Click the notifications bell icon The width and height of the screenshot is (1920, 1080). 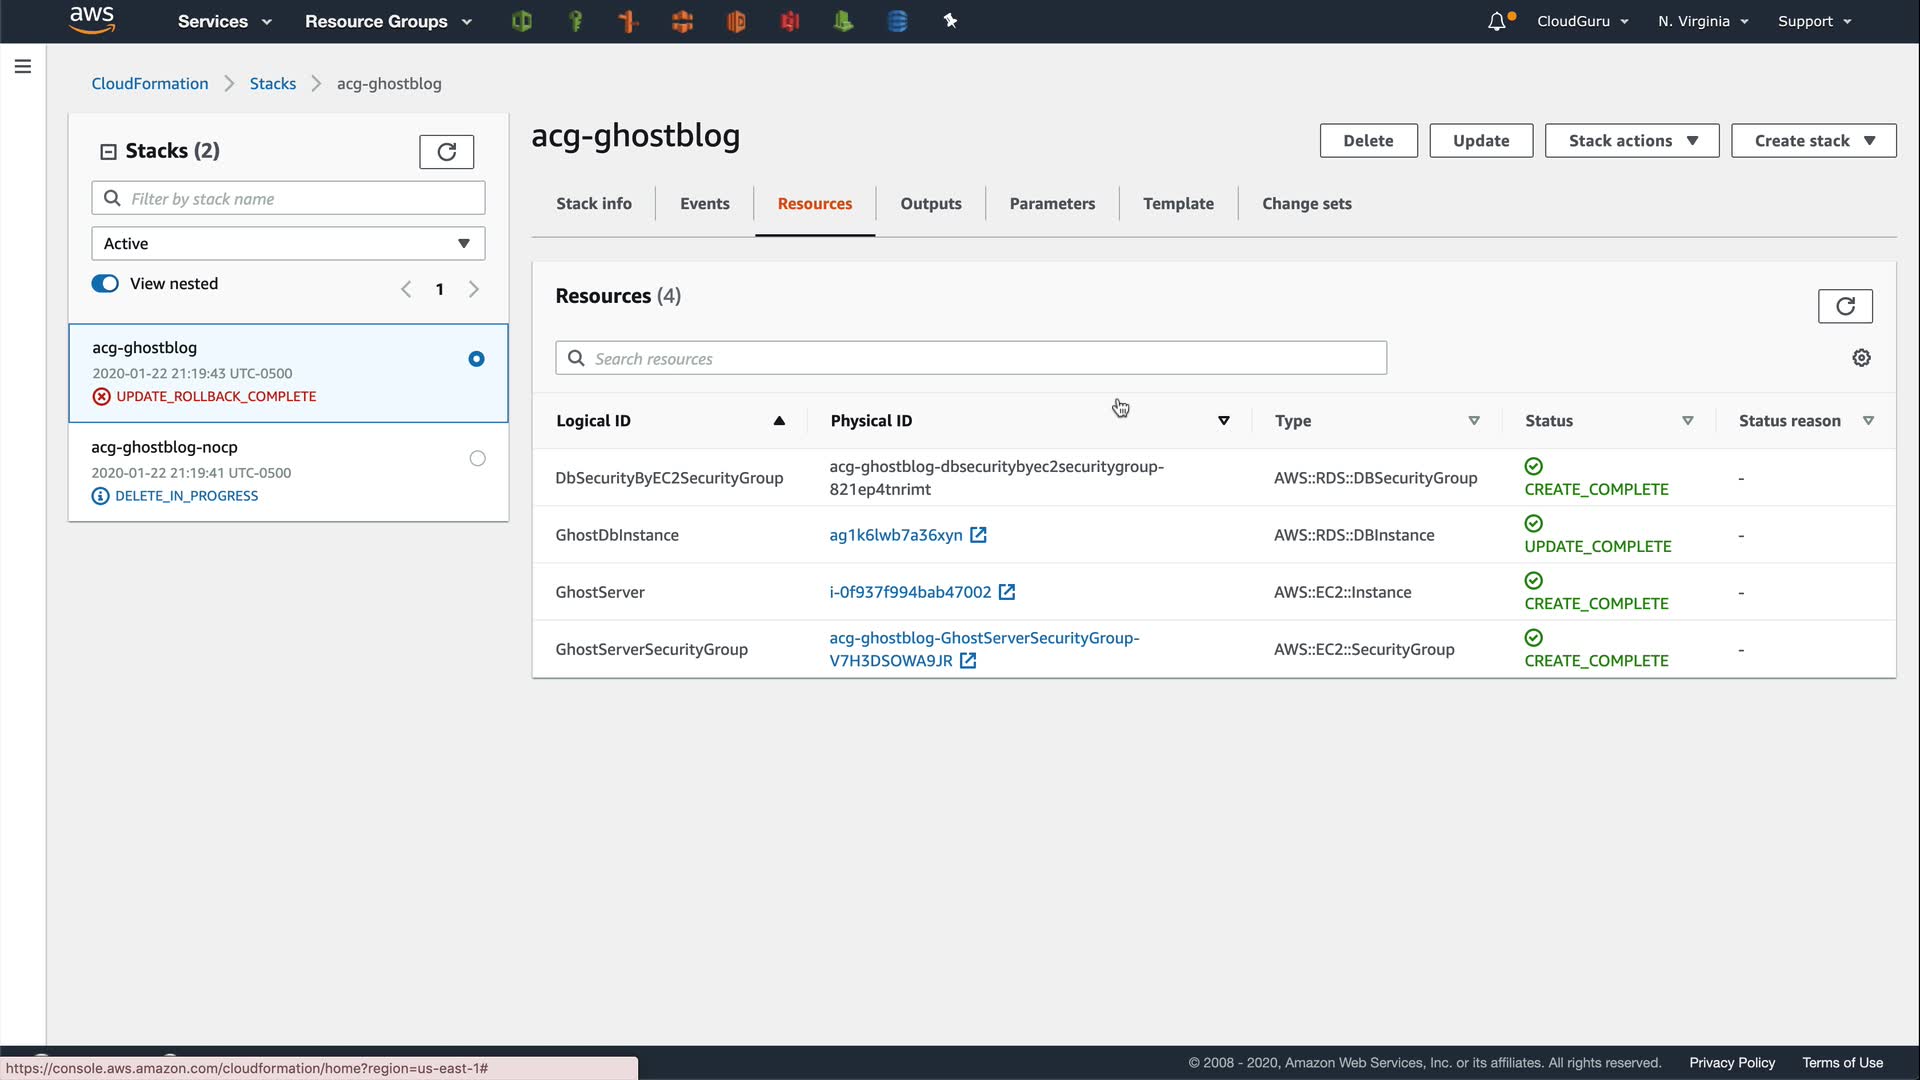pyautogui.click(x=1496, y=21)
